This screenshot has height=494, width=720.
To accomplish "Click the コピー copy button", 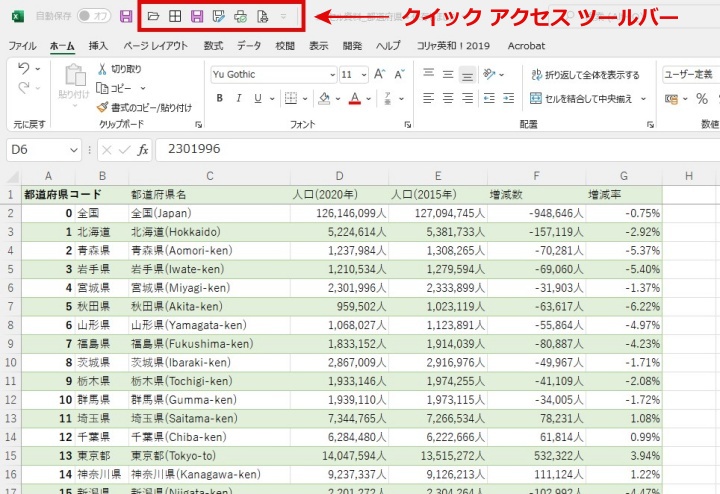I will pos(114,88).
